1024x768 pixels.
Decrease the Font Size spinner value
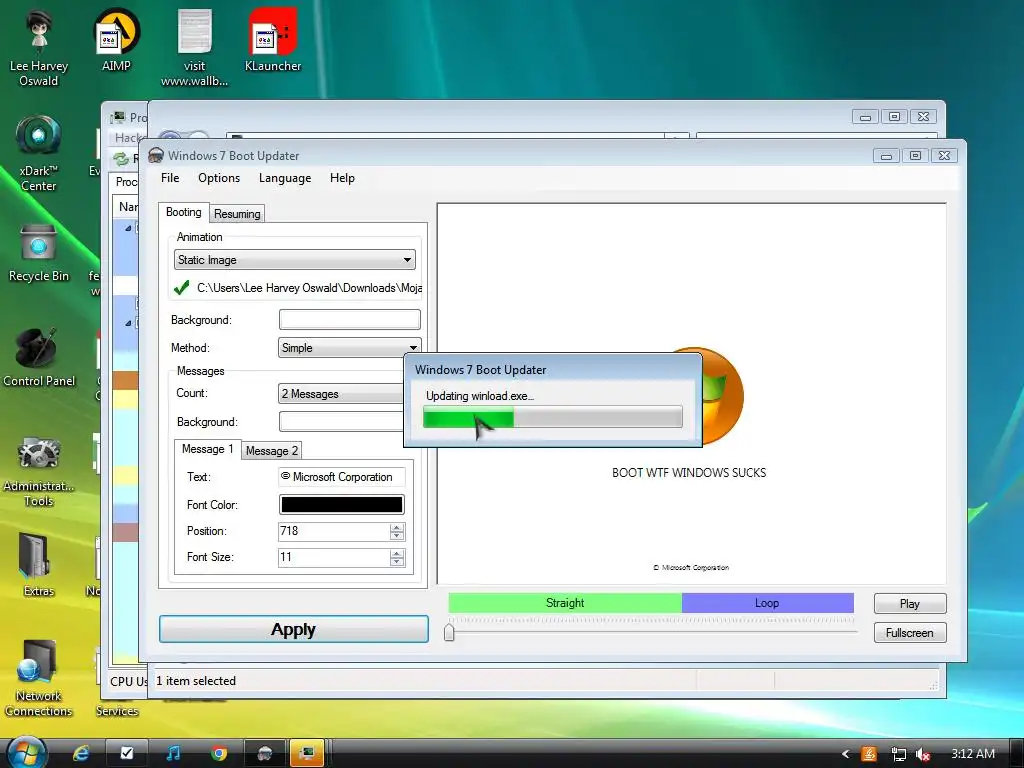pos(397,562)
